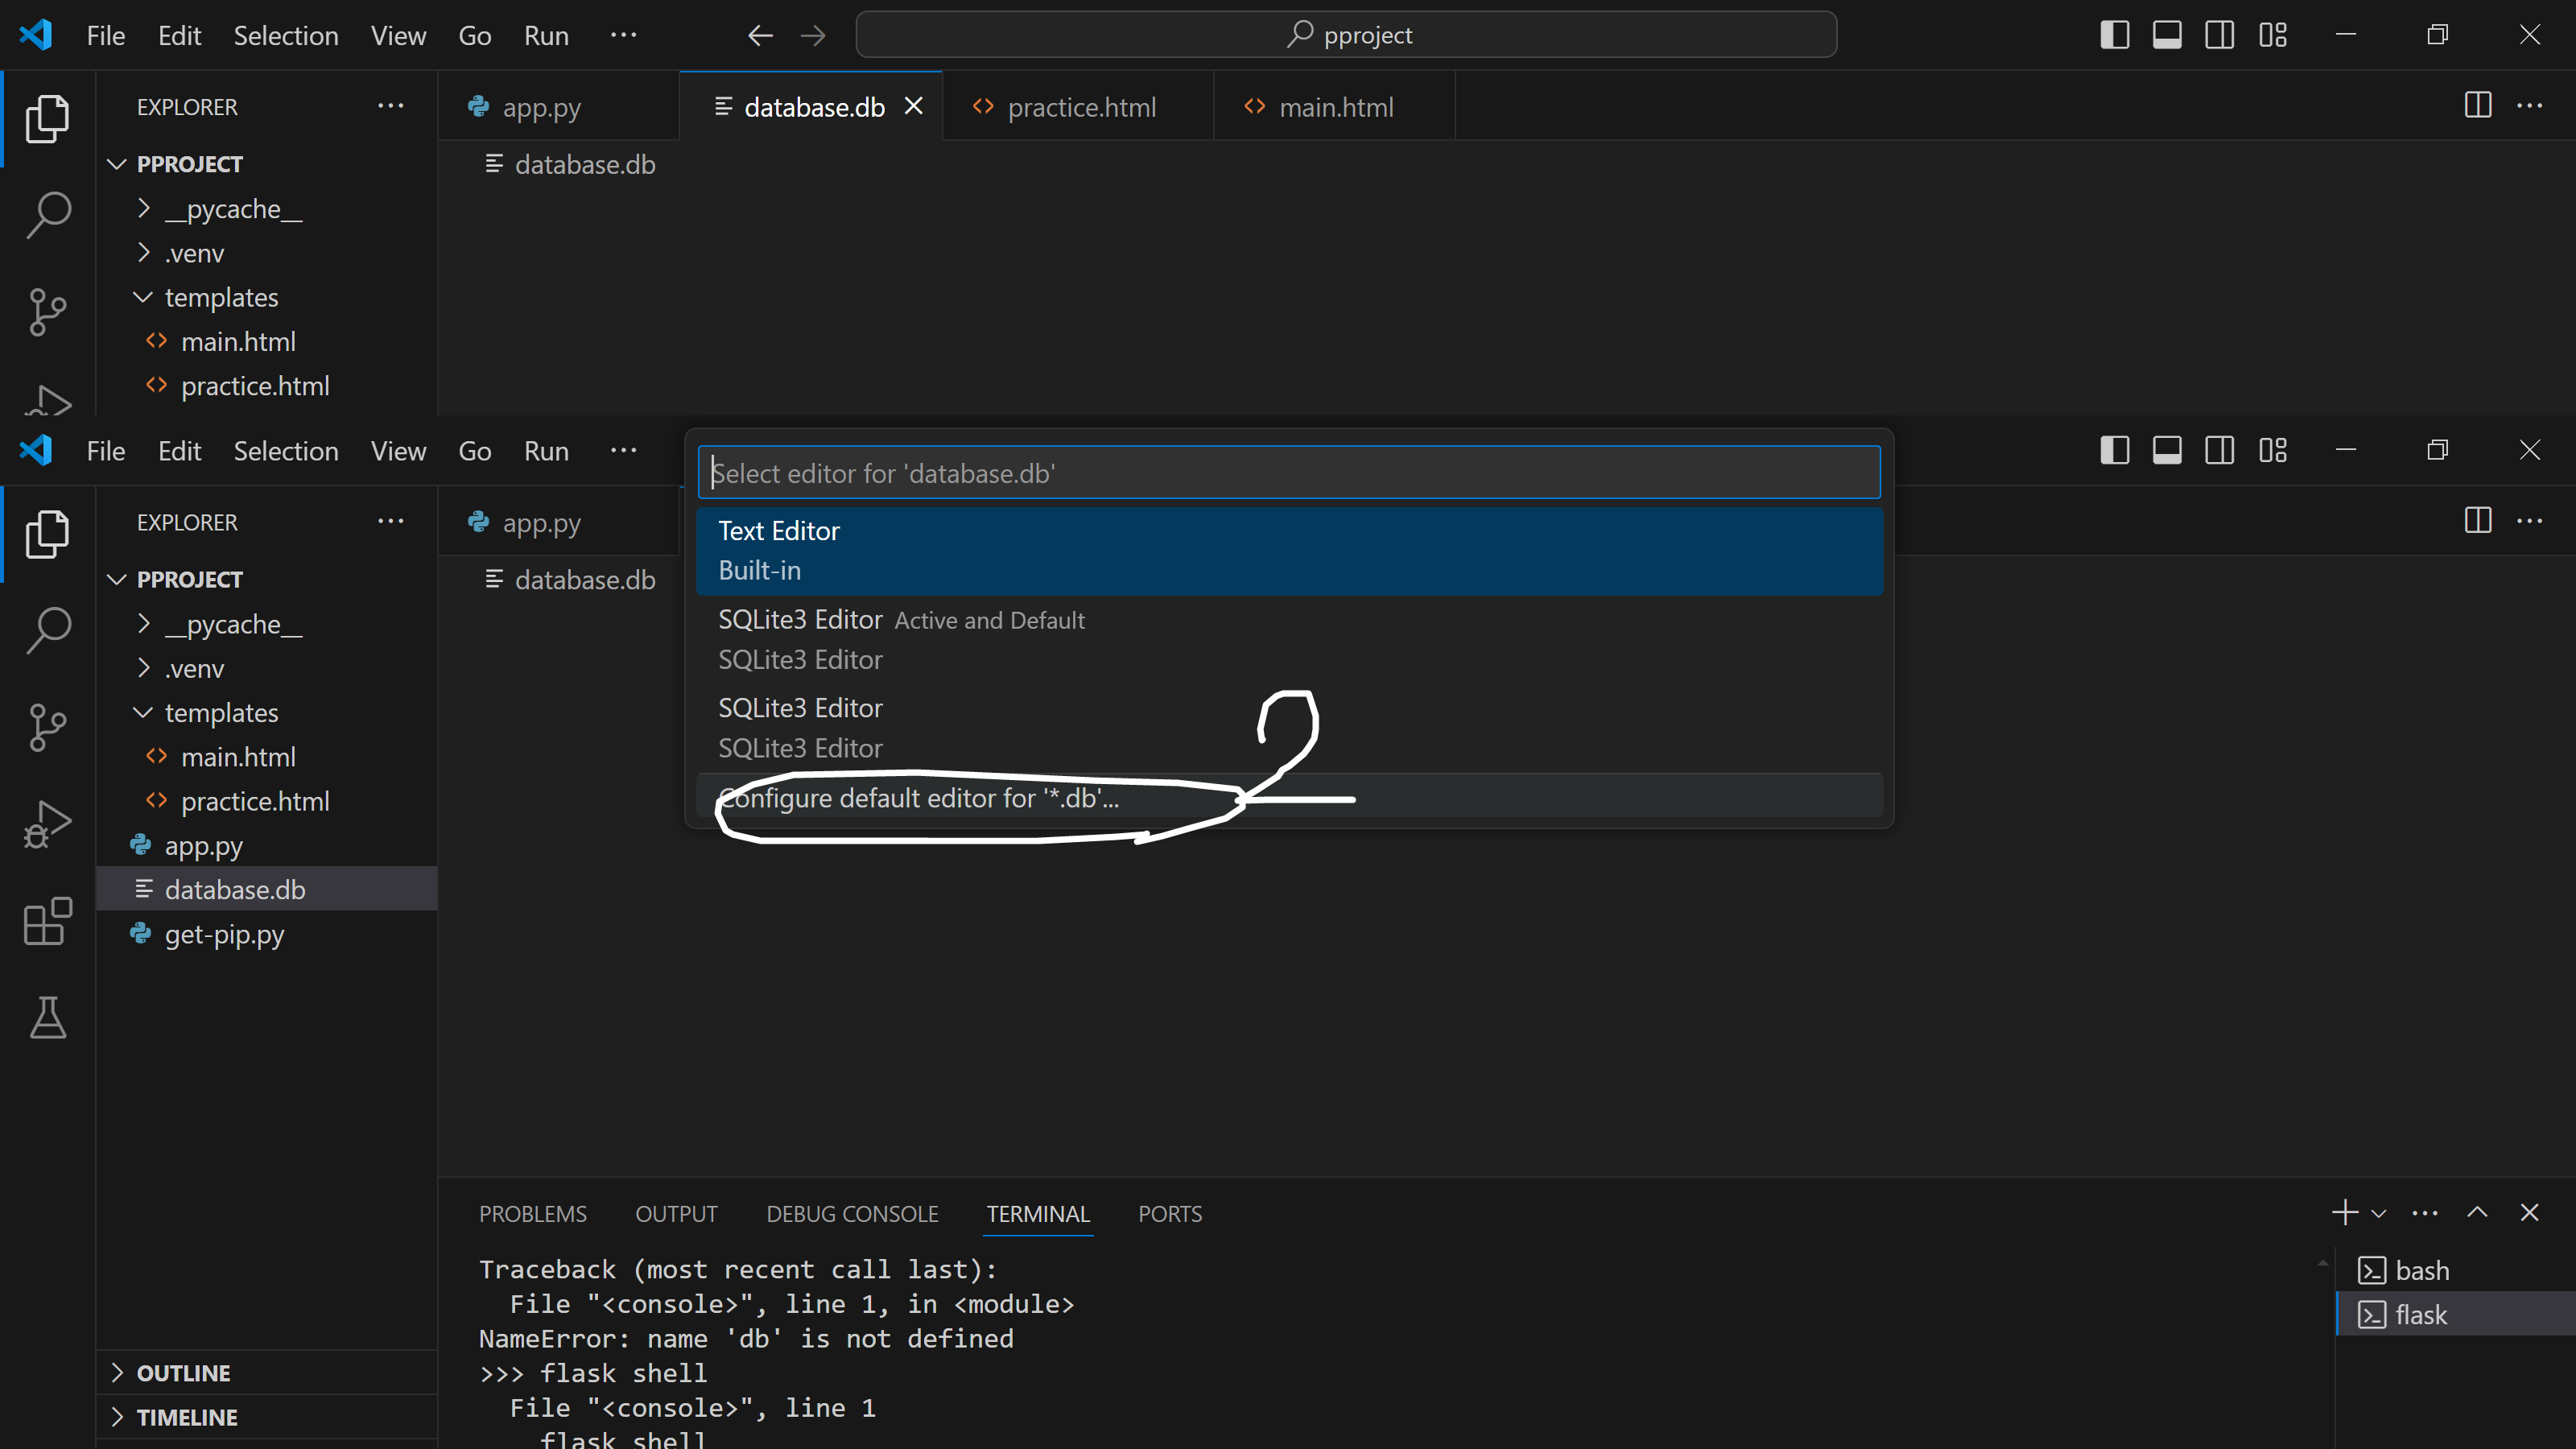Choose SQLite3 Editor marked Active and Default

(1290, 640)
